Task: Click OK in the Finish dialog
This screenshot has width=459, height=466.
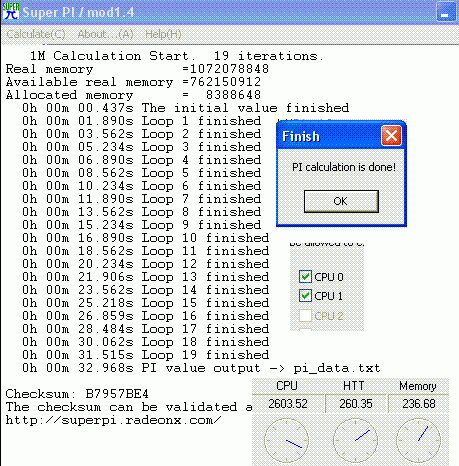Action: click(x=341, y=201)
